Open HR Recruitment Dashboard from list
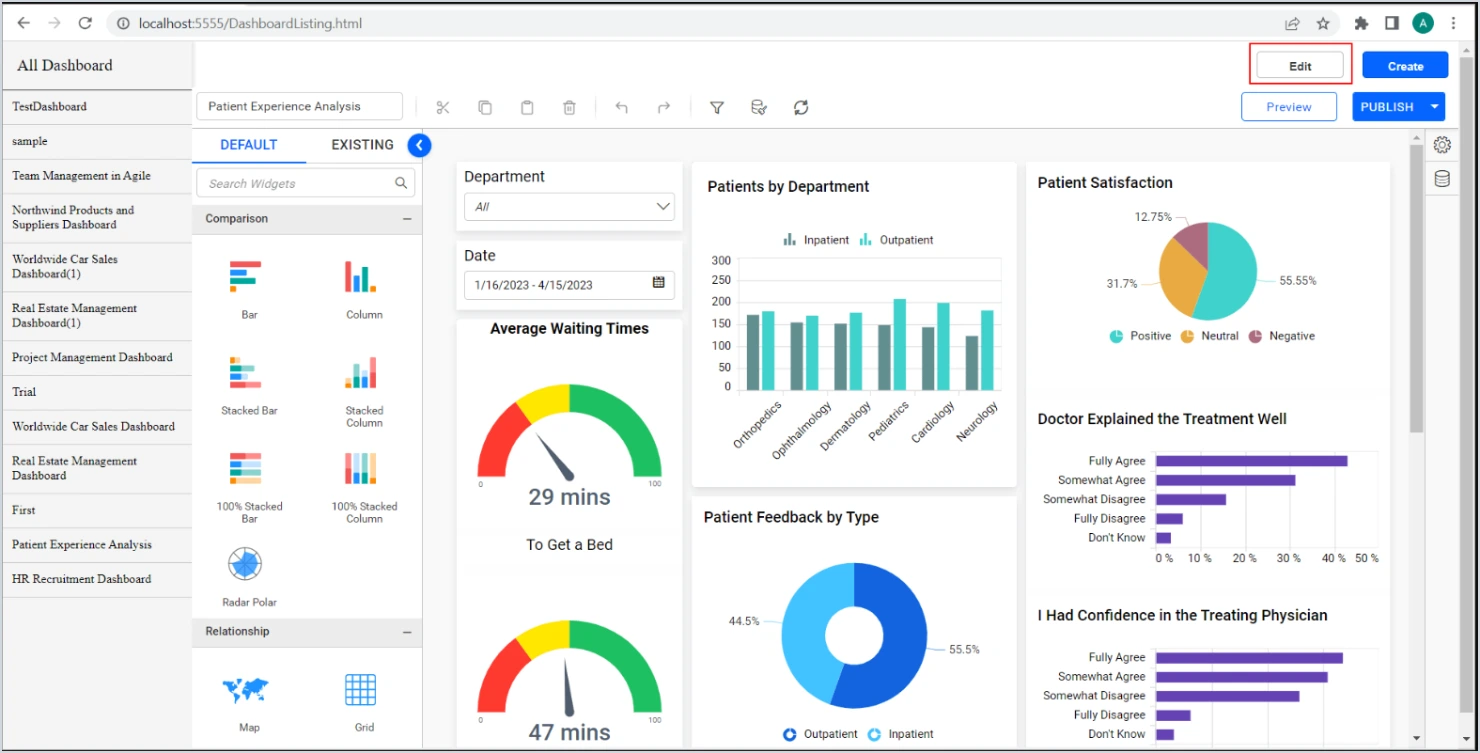1480x753 pixels. [97, 579]
